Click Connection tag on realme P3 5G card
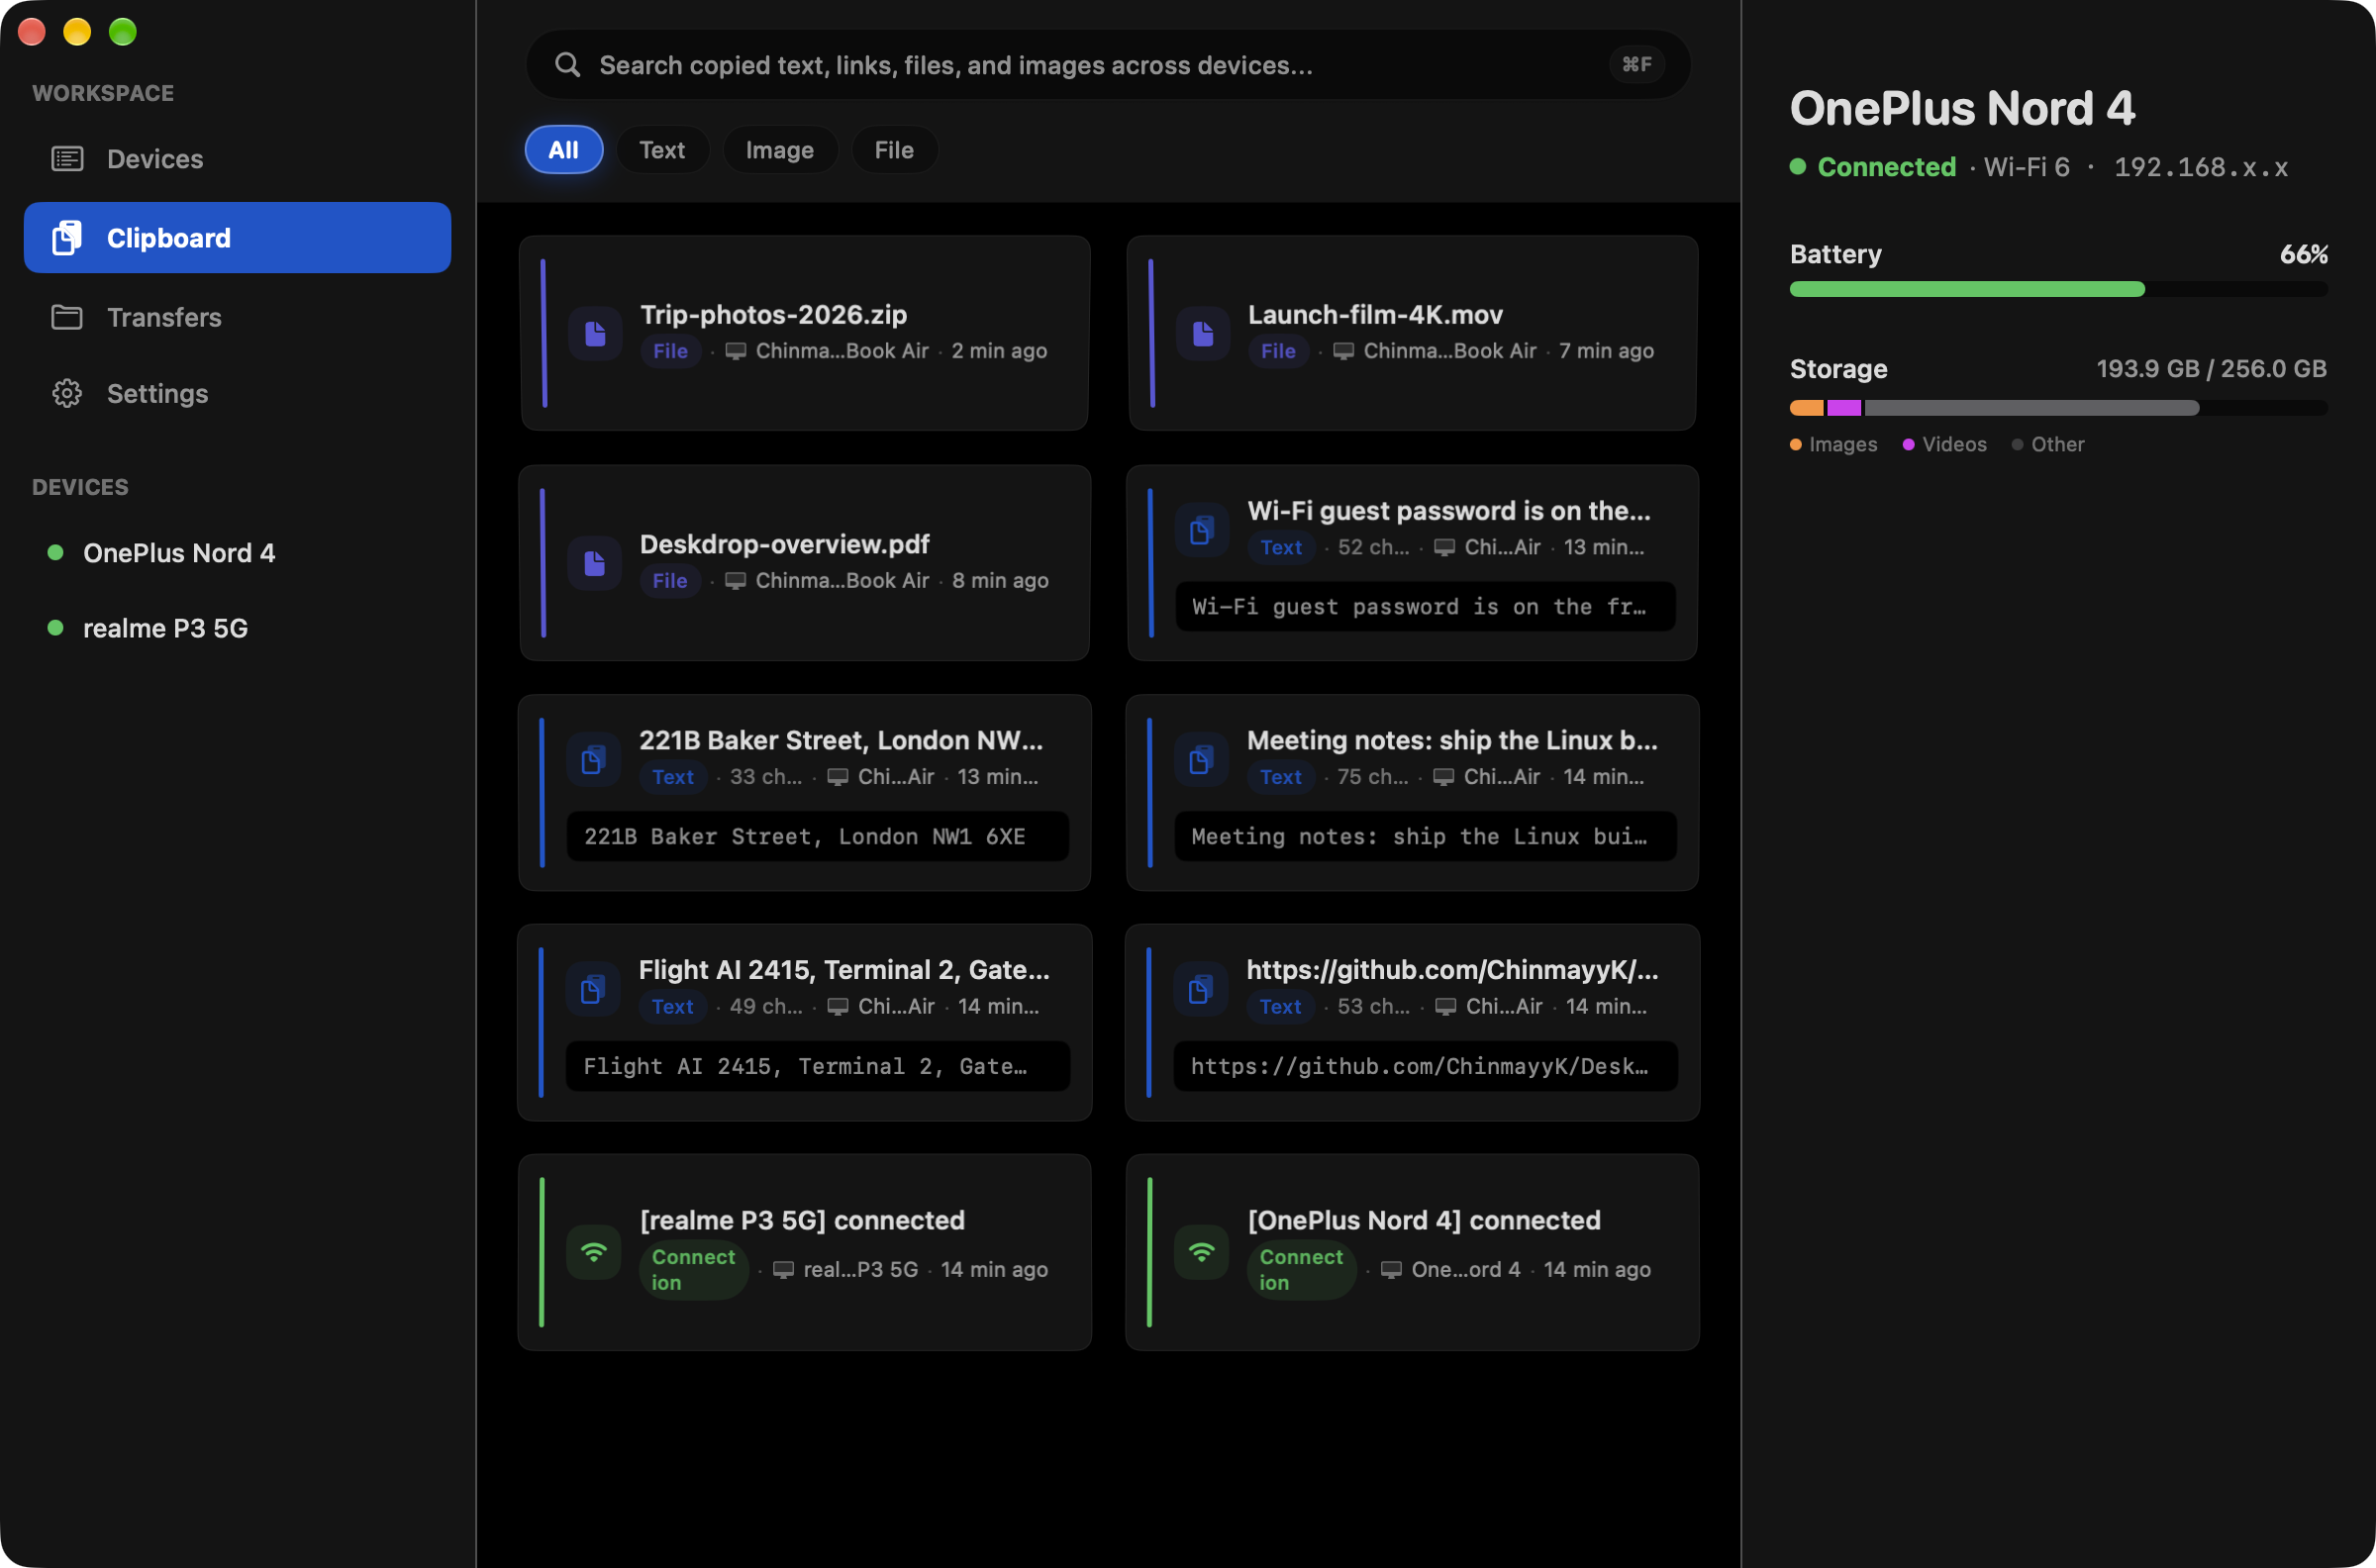 (x=693, y=1270)
